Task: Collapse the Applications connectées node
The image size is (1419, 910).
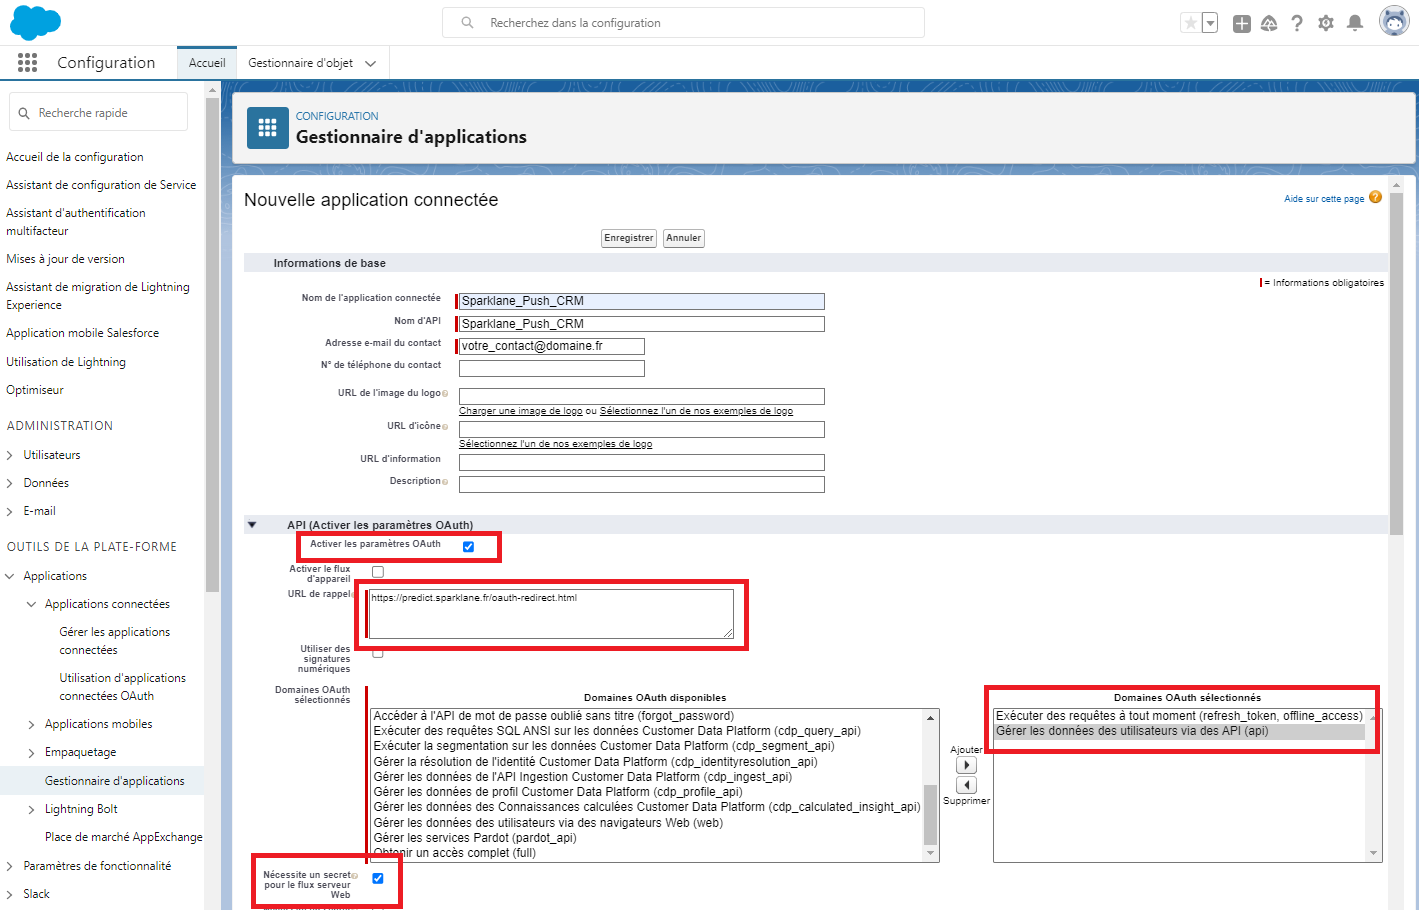Action: (x=31, y=604)
